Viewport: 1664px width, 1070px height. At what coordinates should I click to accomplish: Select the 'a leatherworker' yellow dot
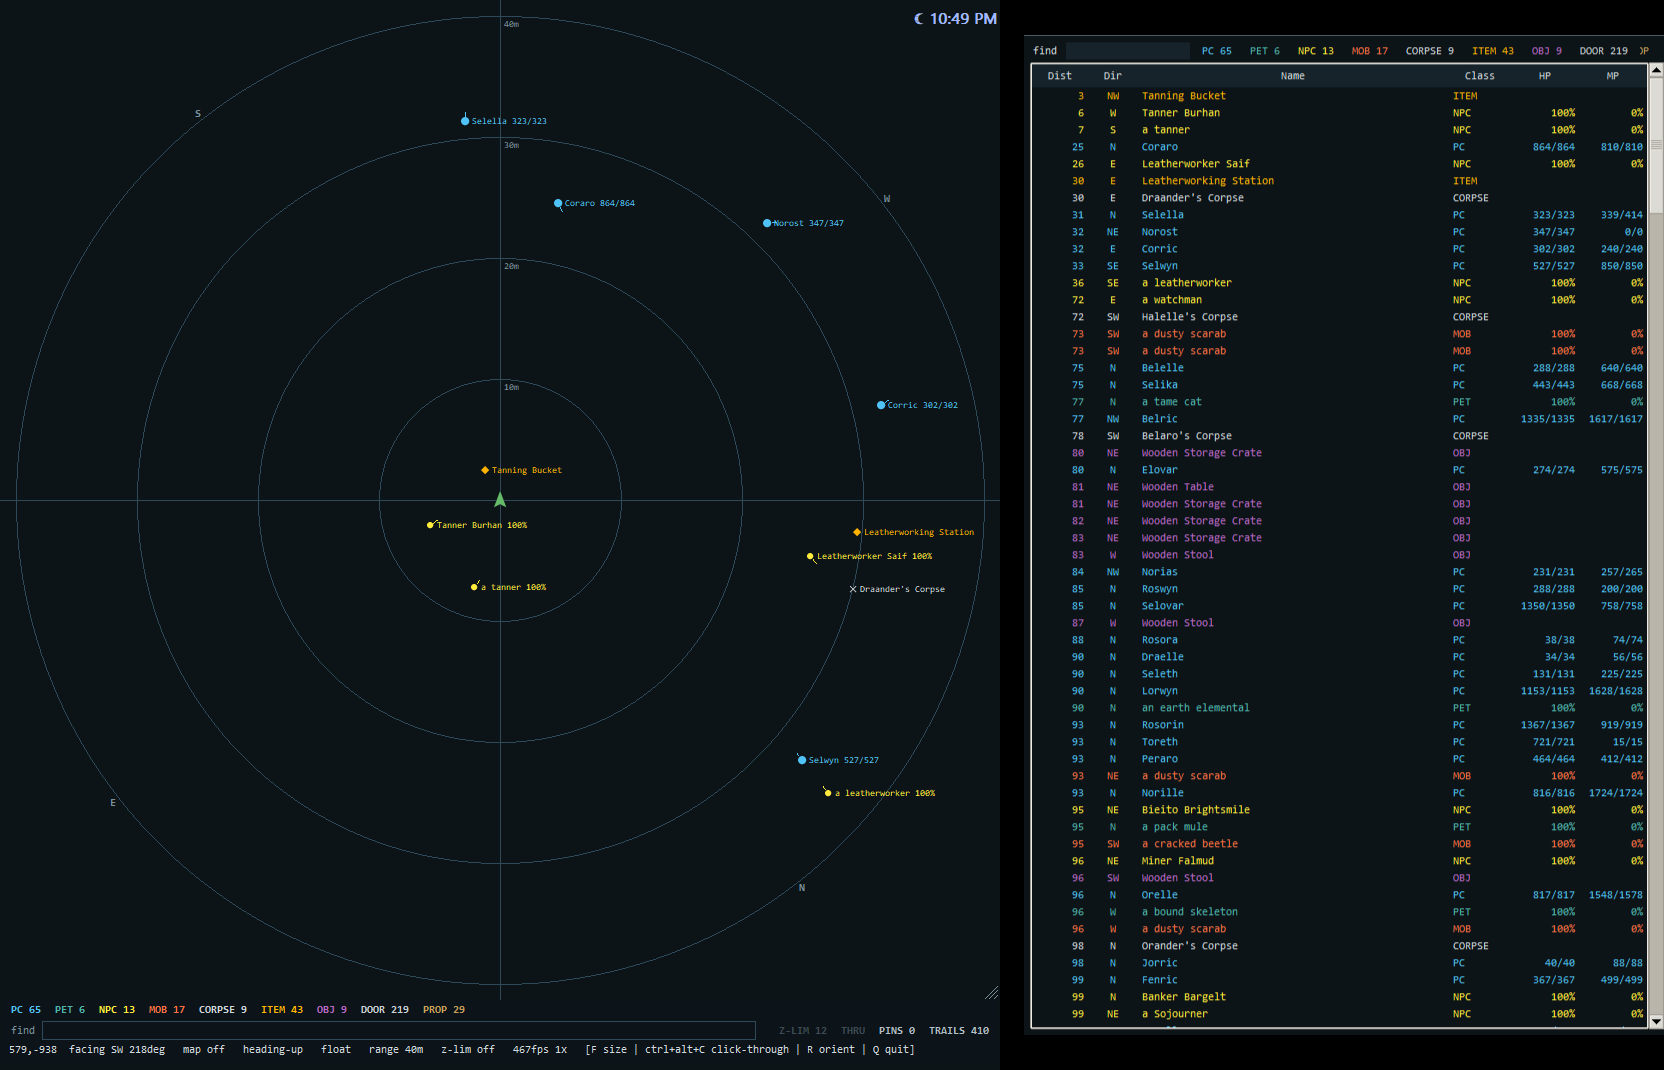(x=828, y=793)
